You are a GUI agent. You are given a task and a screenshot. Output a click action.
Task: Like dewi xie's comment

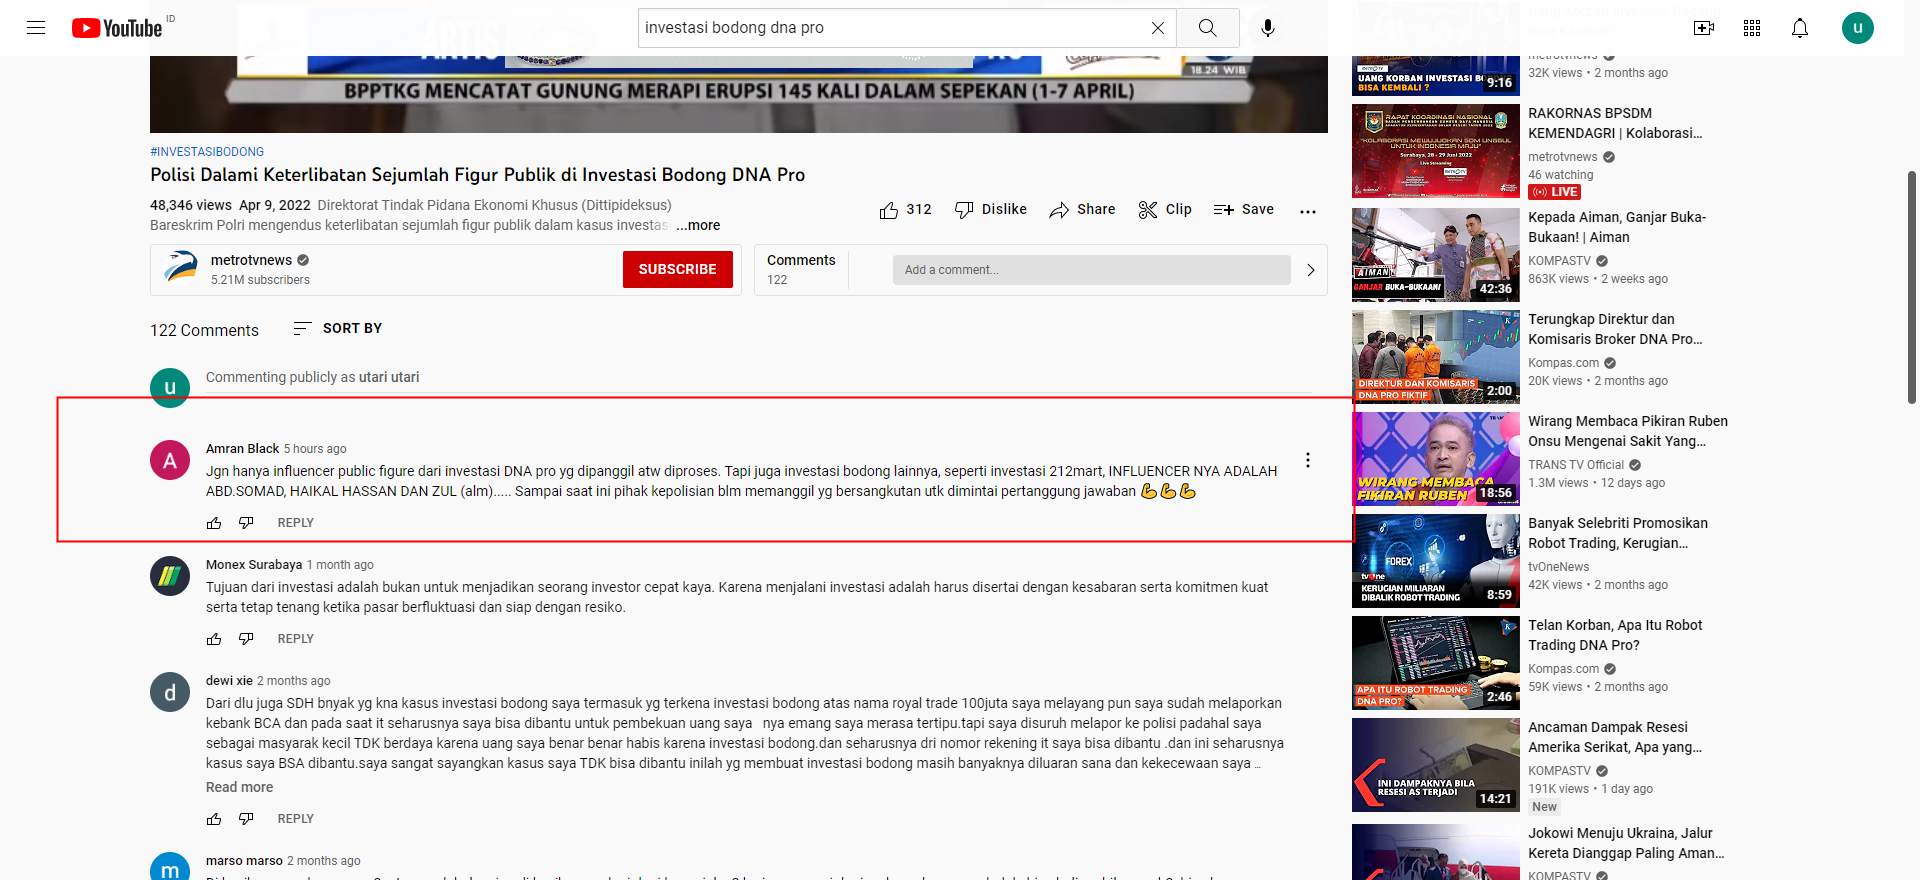(x=214, y=819)
